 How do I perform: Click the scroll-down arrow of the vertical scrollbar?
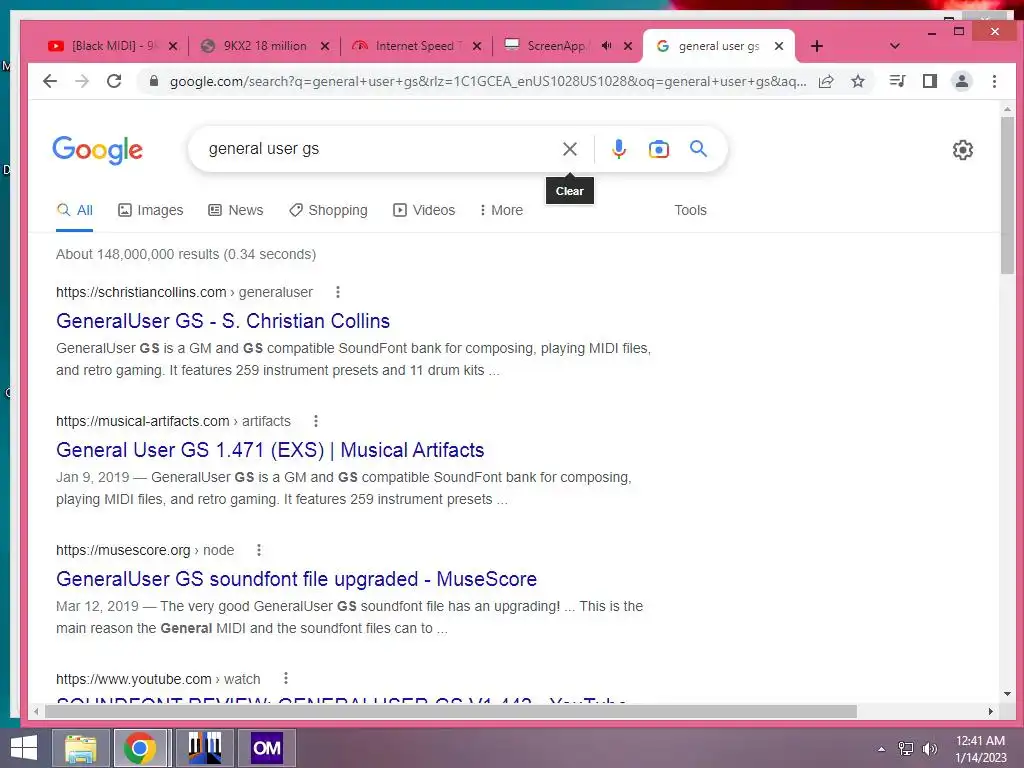pos(1007,694)
